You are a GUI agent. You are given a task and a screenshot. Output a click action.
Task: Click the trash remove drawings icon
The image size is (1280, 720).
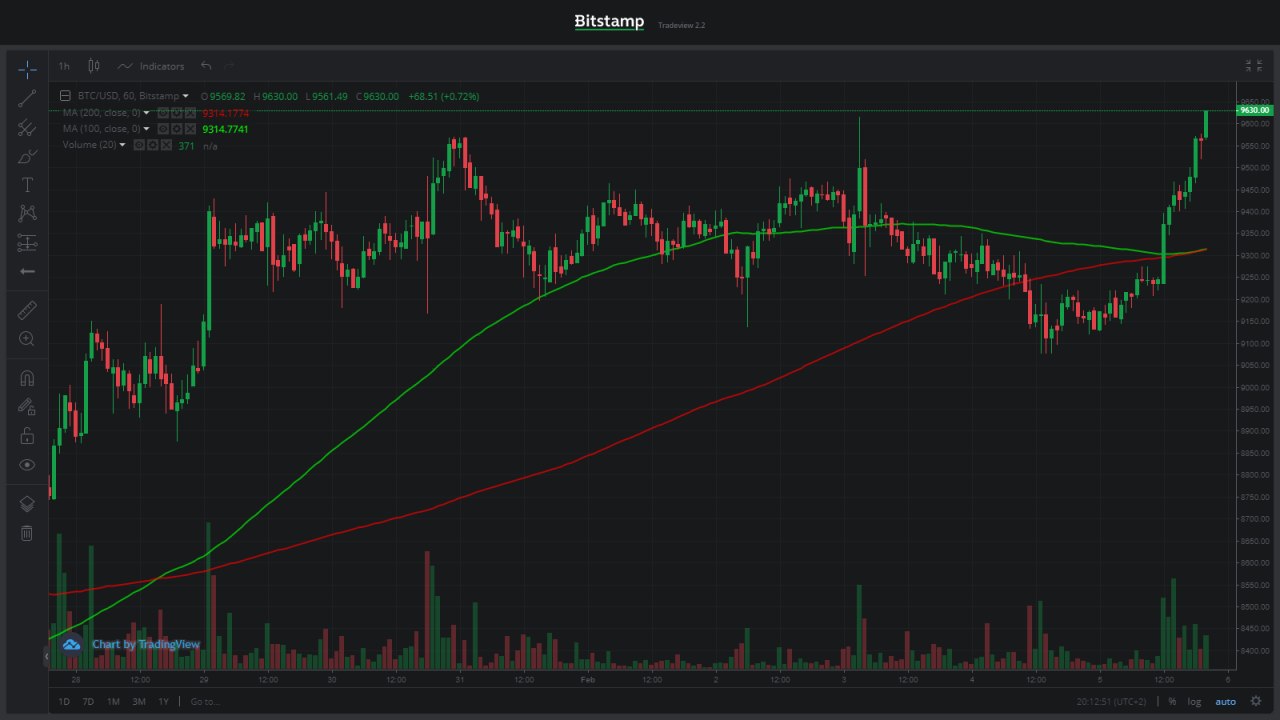[27, 533]
